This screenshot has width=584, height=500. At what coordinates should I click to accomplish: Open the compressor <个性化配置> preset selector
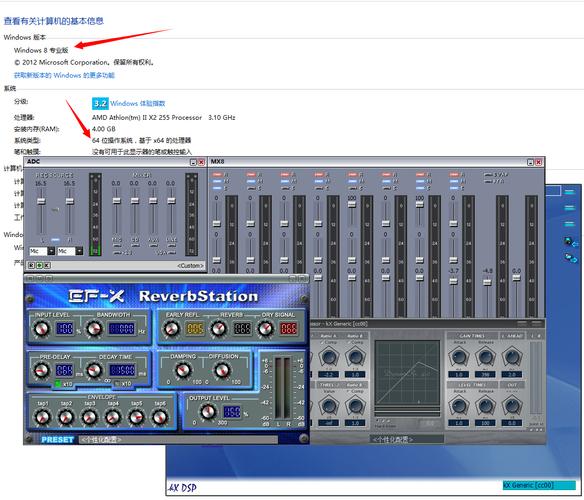pos(407,440)
